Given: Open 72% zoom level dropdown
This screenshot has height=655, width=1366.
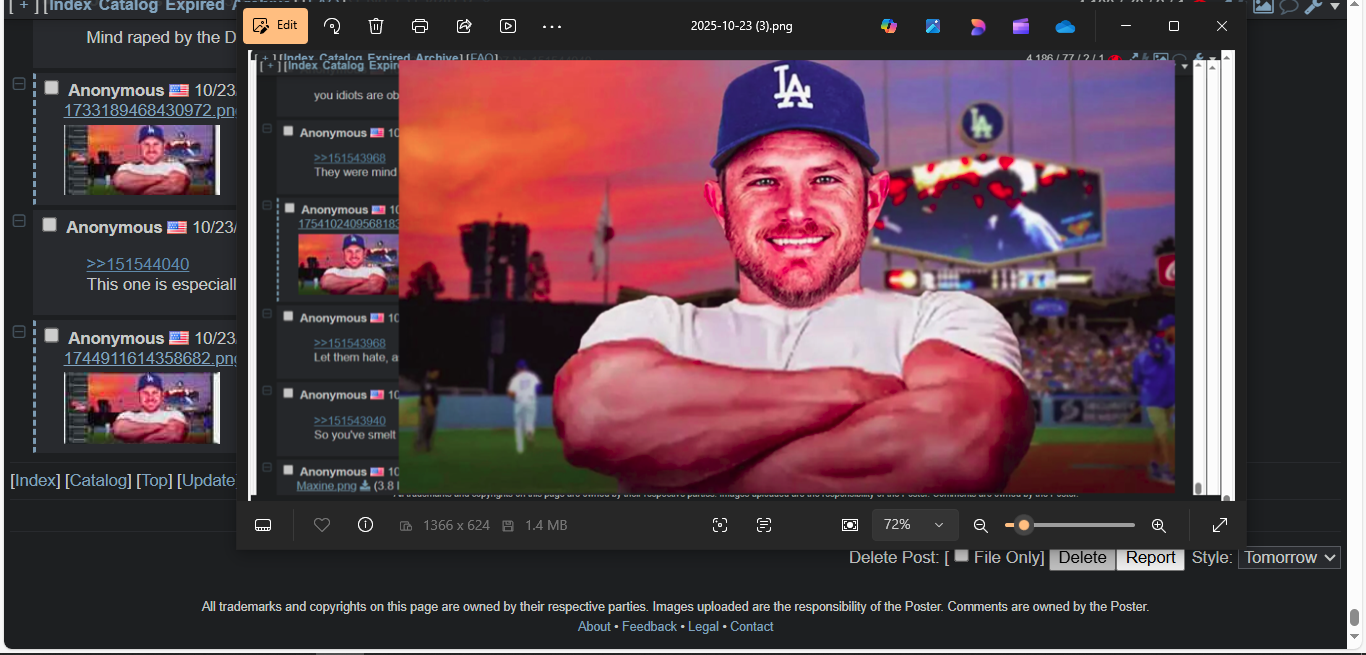Looking at the screenshot, I should (915, 525).
